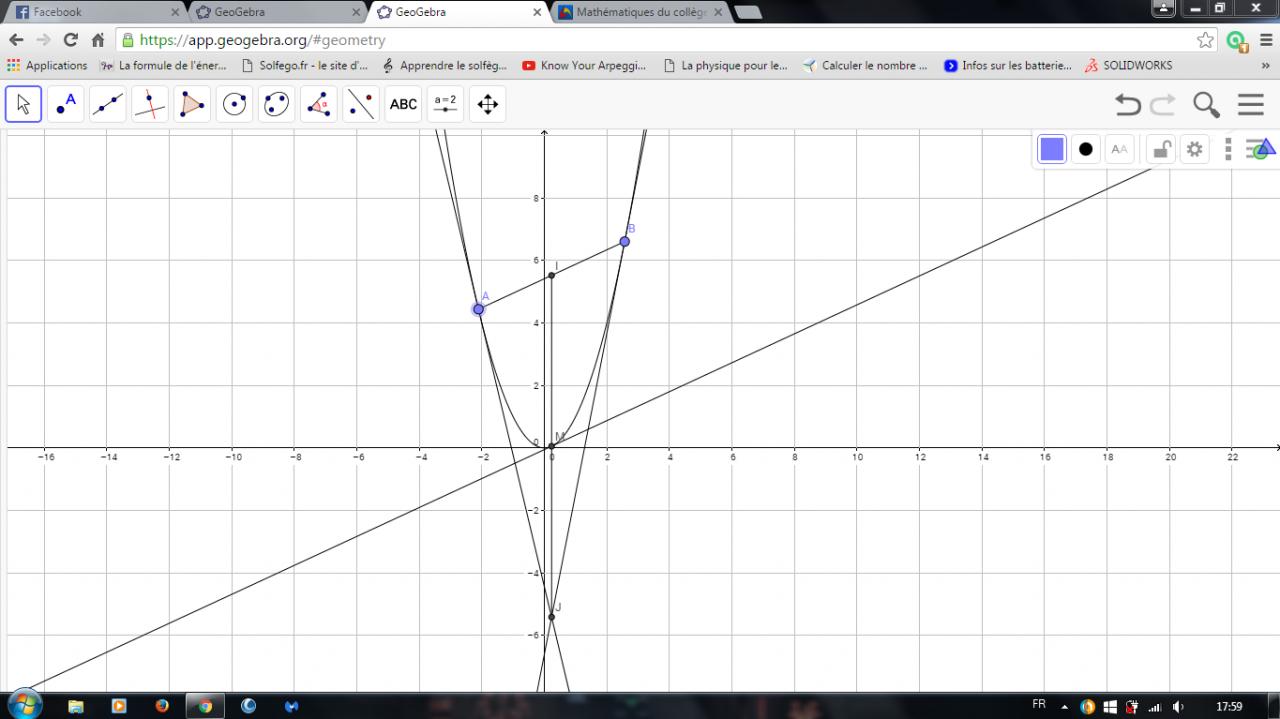Go to the browser home page
This screenshot has height=719, width=1280.
click(x=97, y=40)
